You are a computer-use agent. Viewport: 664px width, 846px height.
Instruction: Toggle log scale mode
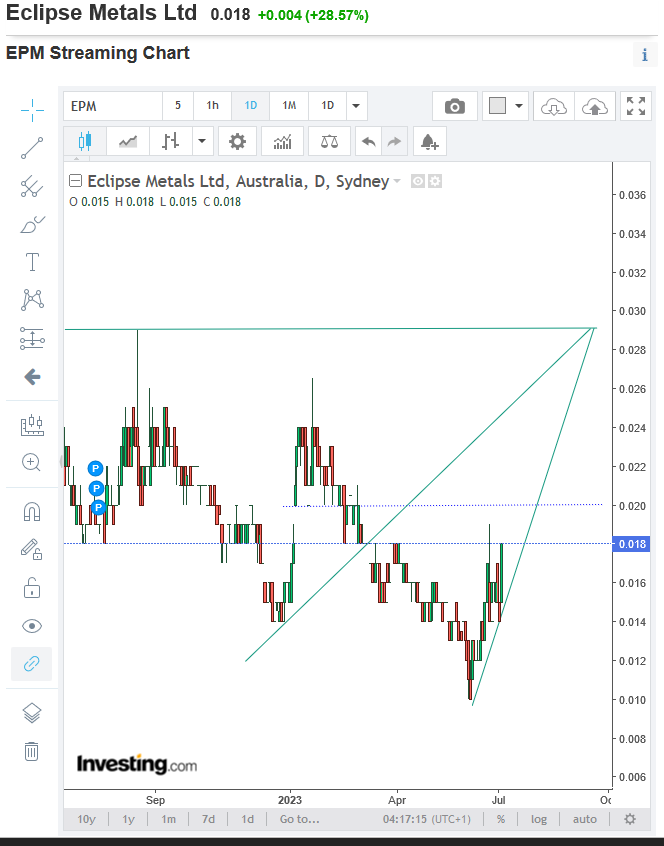pyautogui.click(x=539, y=819)
